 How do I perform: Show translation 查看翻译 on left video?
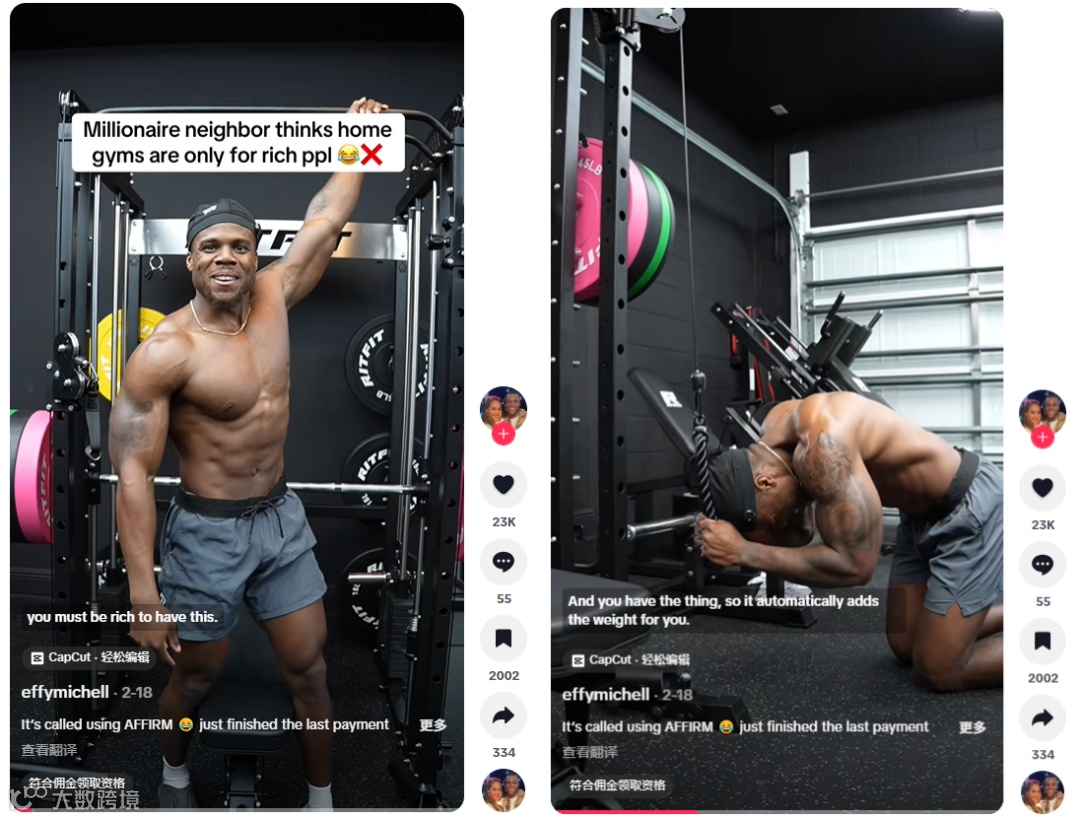(49, 749)
